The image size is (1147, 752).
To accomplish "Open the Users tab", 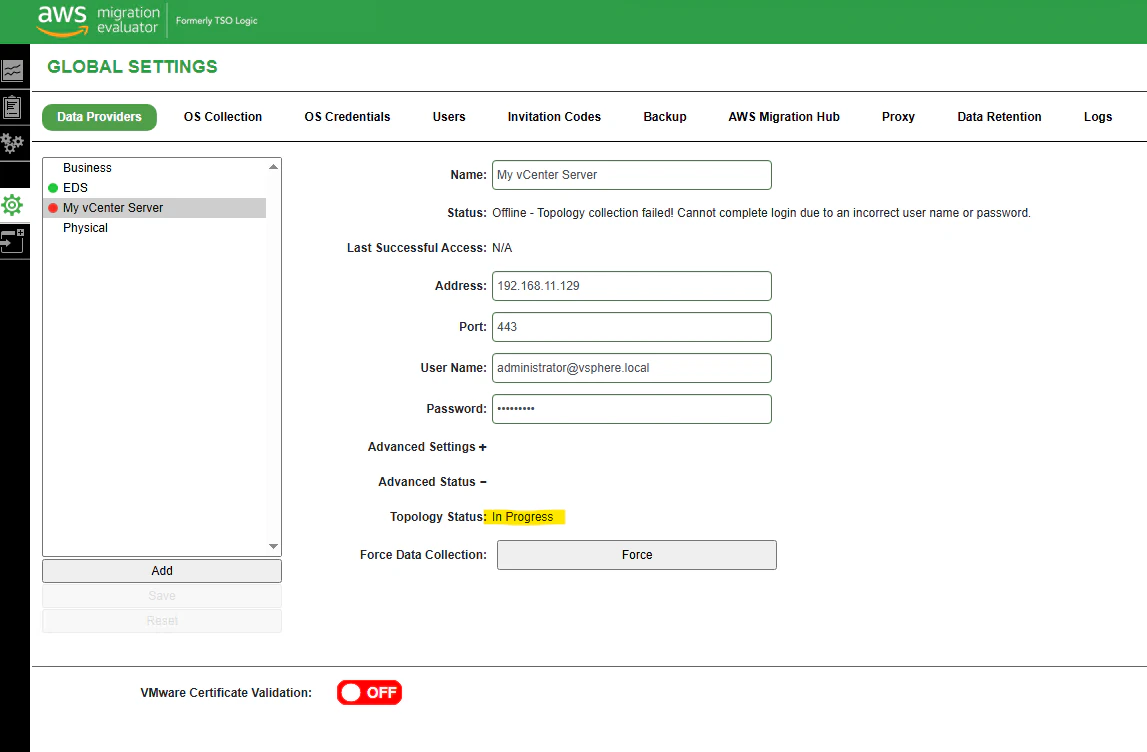I will (x=449, y=117).
